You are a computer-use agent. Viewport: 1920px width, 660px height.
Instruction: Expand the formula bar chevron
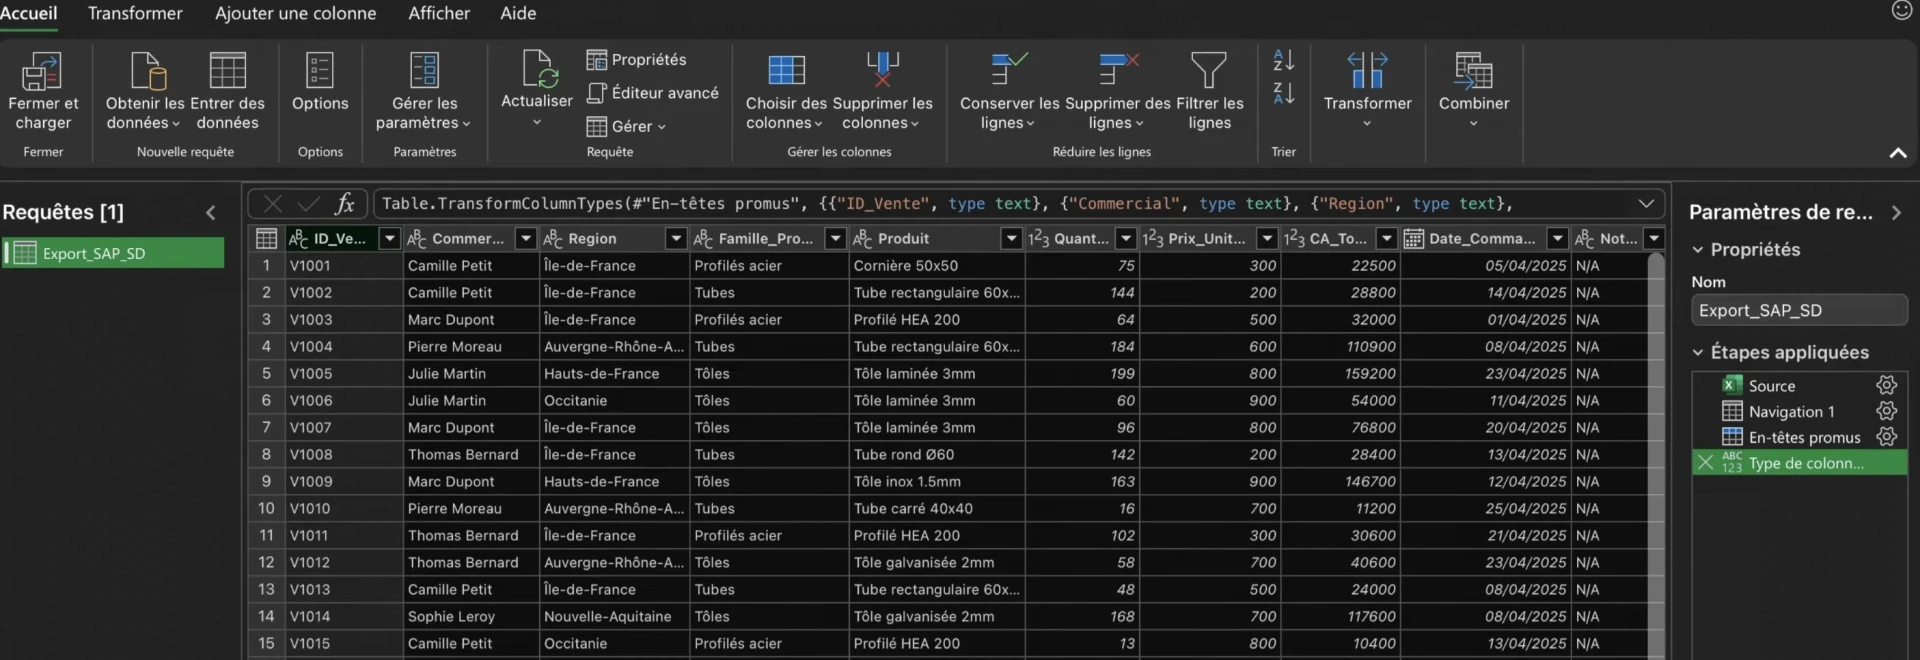point(1646,204)
